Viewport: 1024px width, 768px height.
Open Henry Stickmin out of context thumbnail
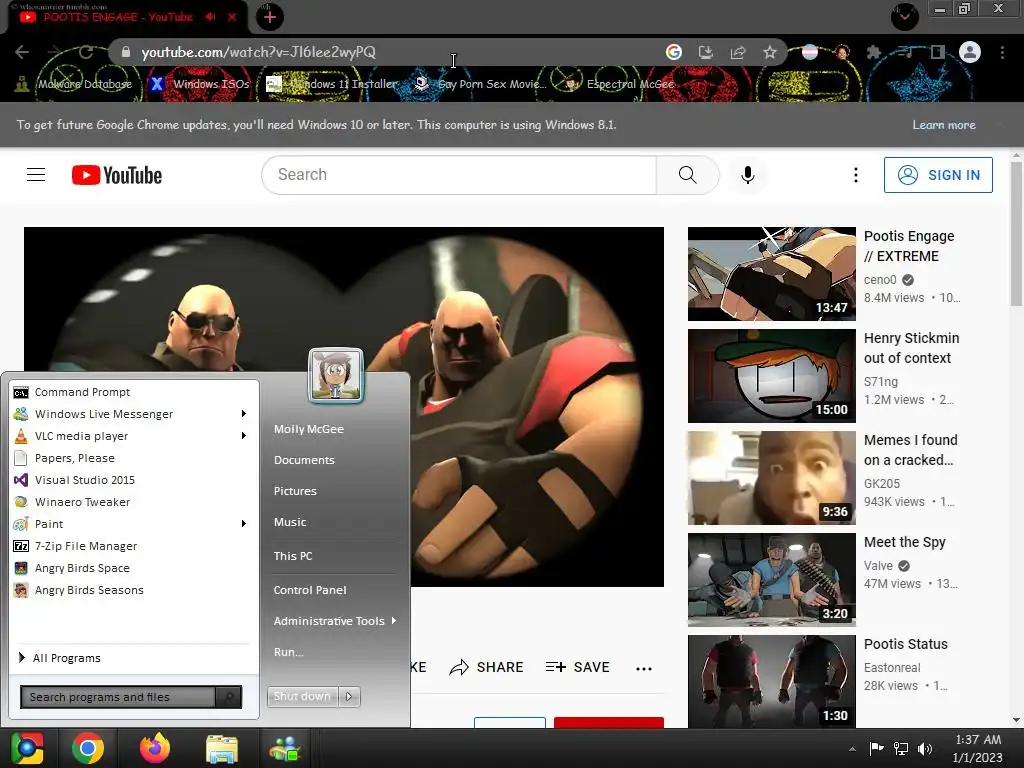coord(771,376)
